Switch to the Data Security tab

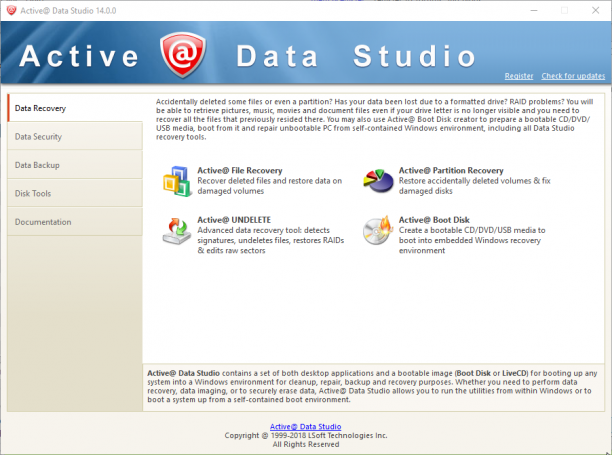[75, 137]
